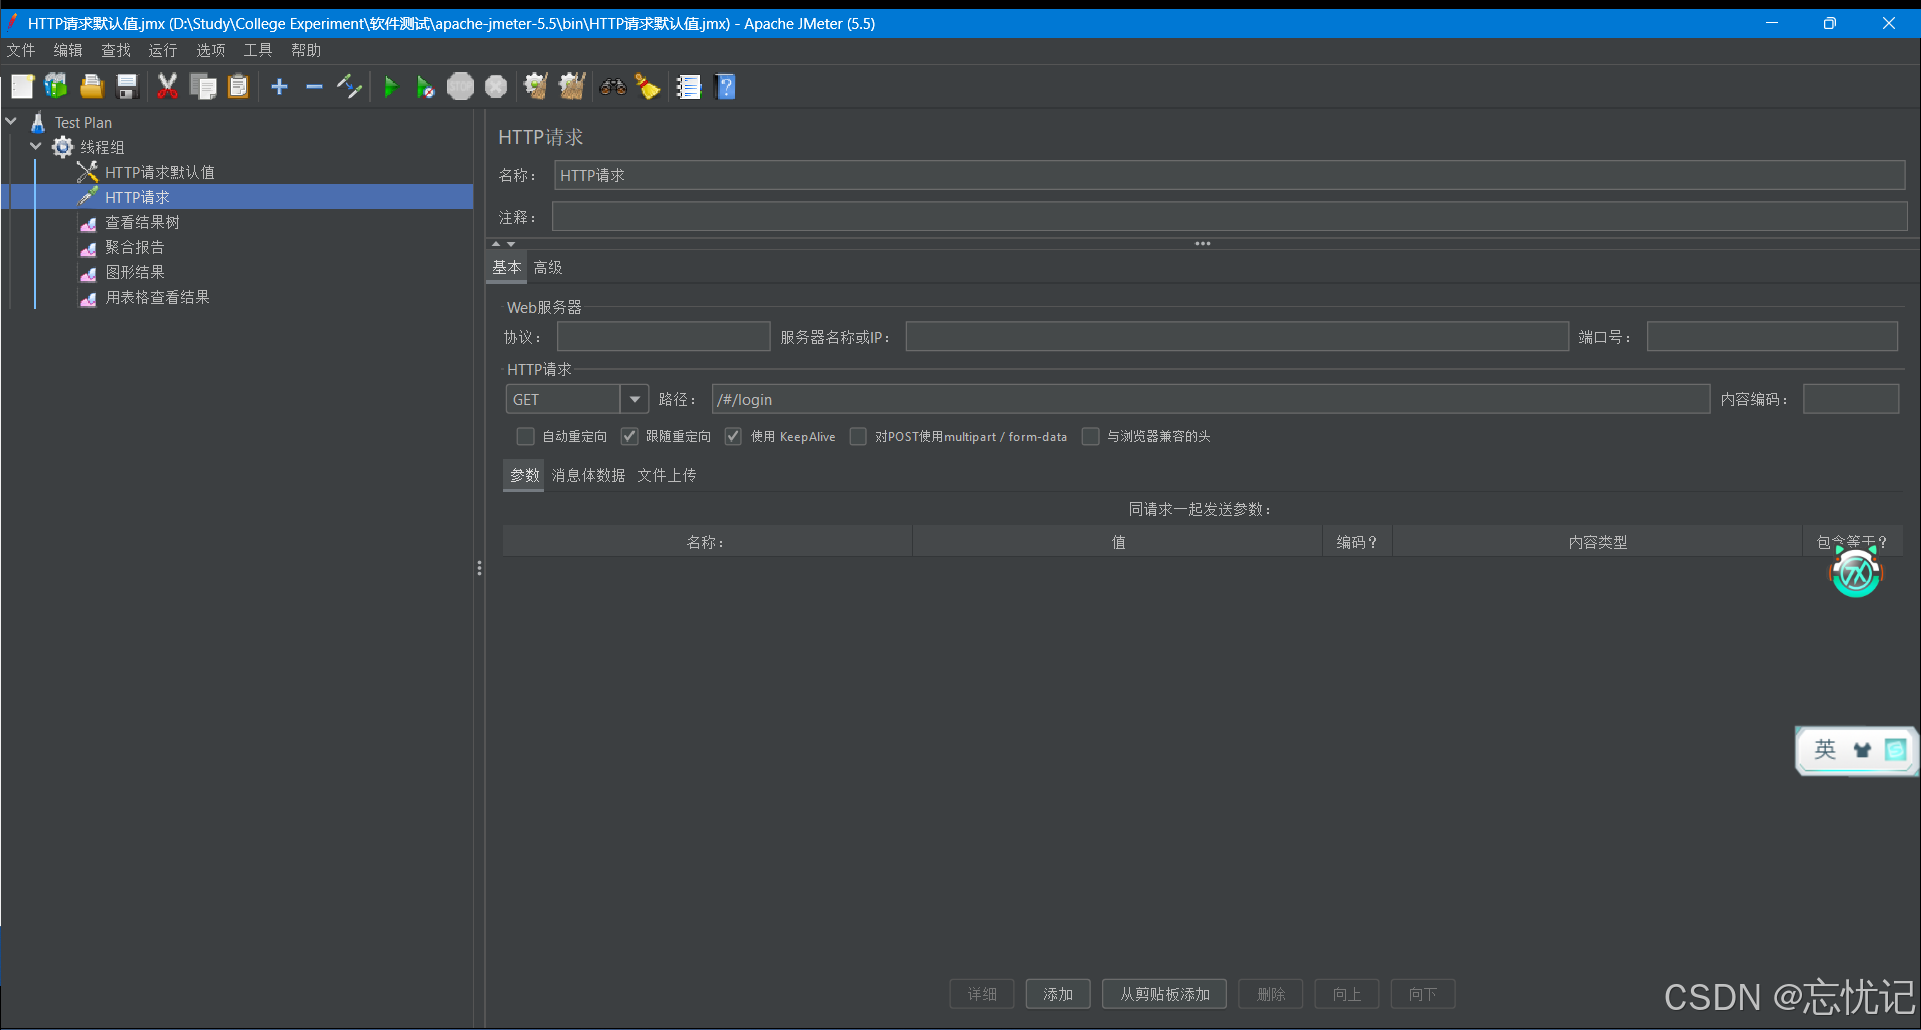1921x1030 pixels.
Task: Switch IME language via 英 button
Action: (1825, 750)
